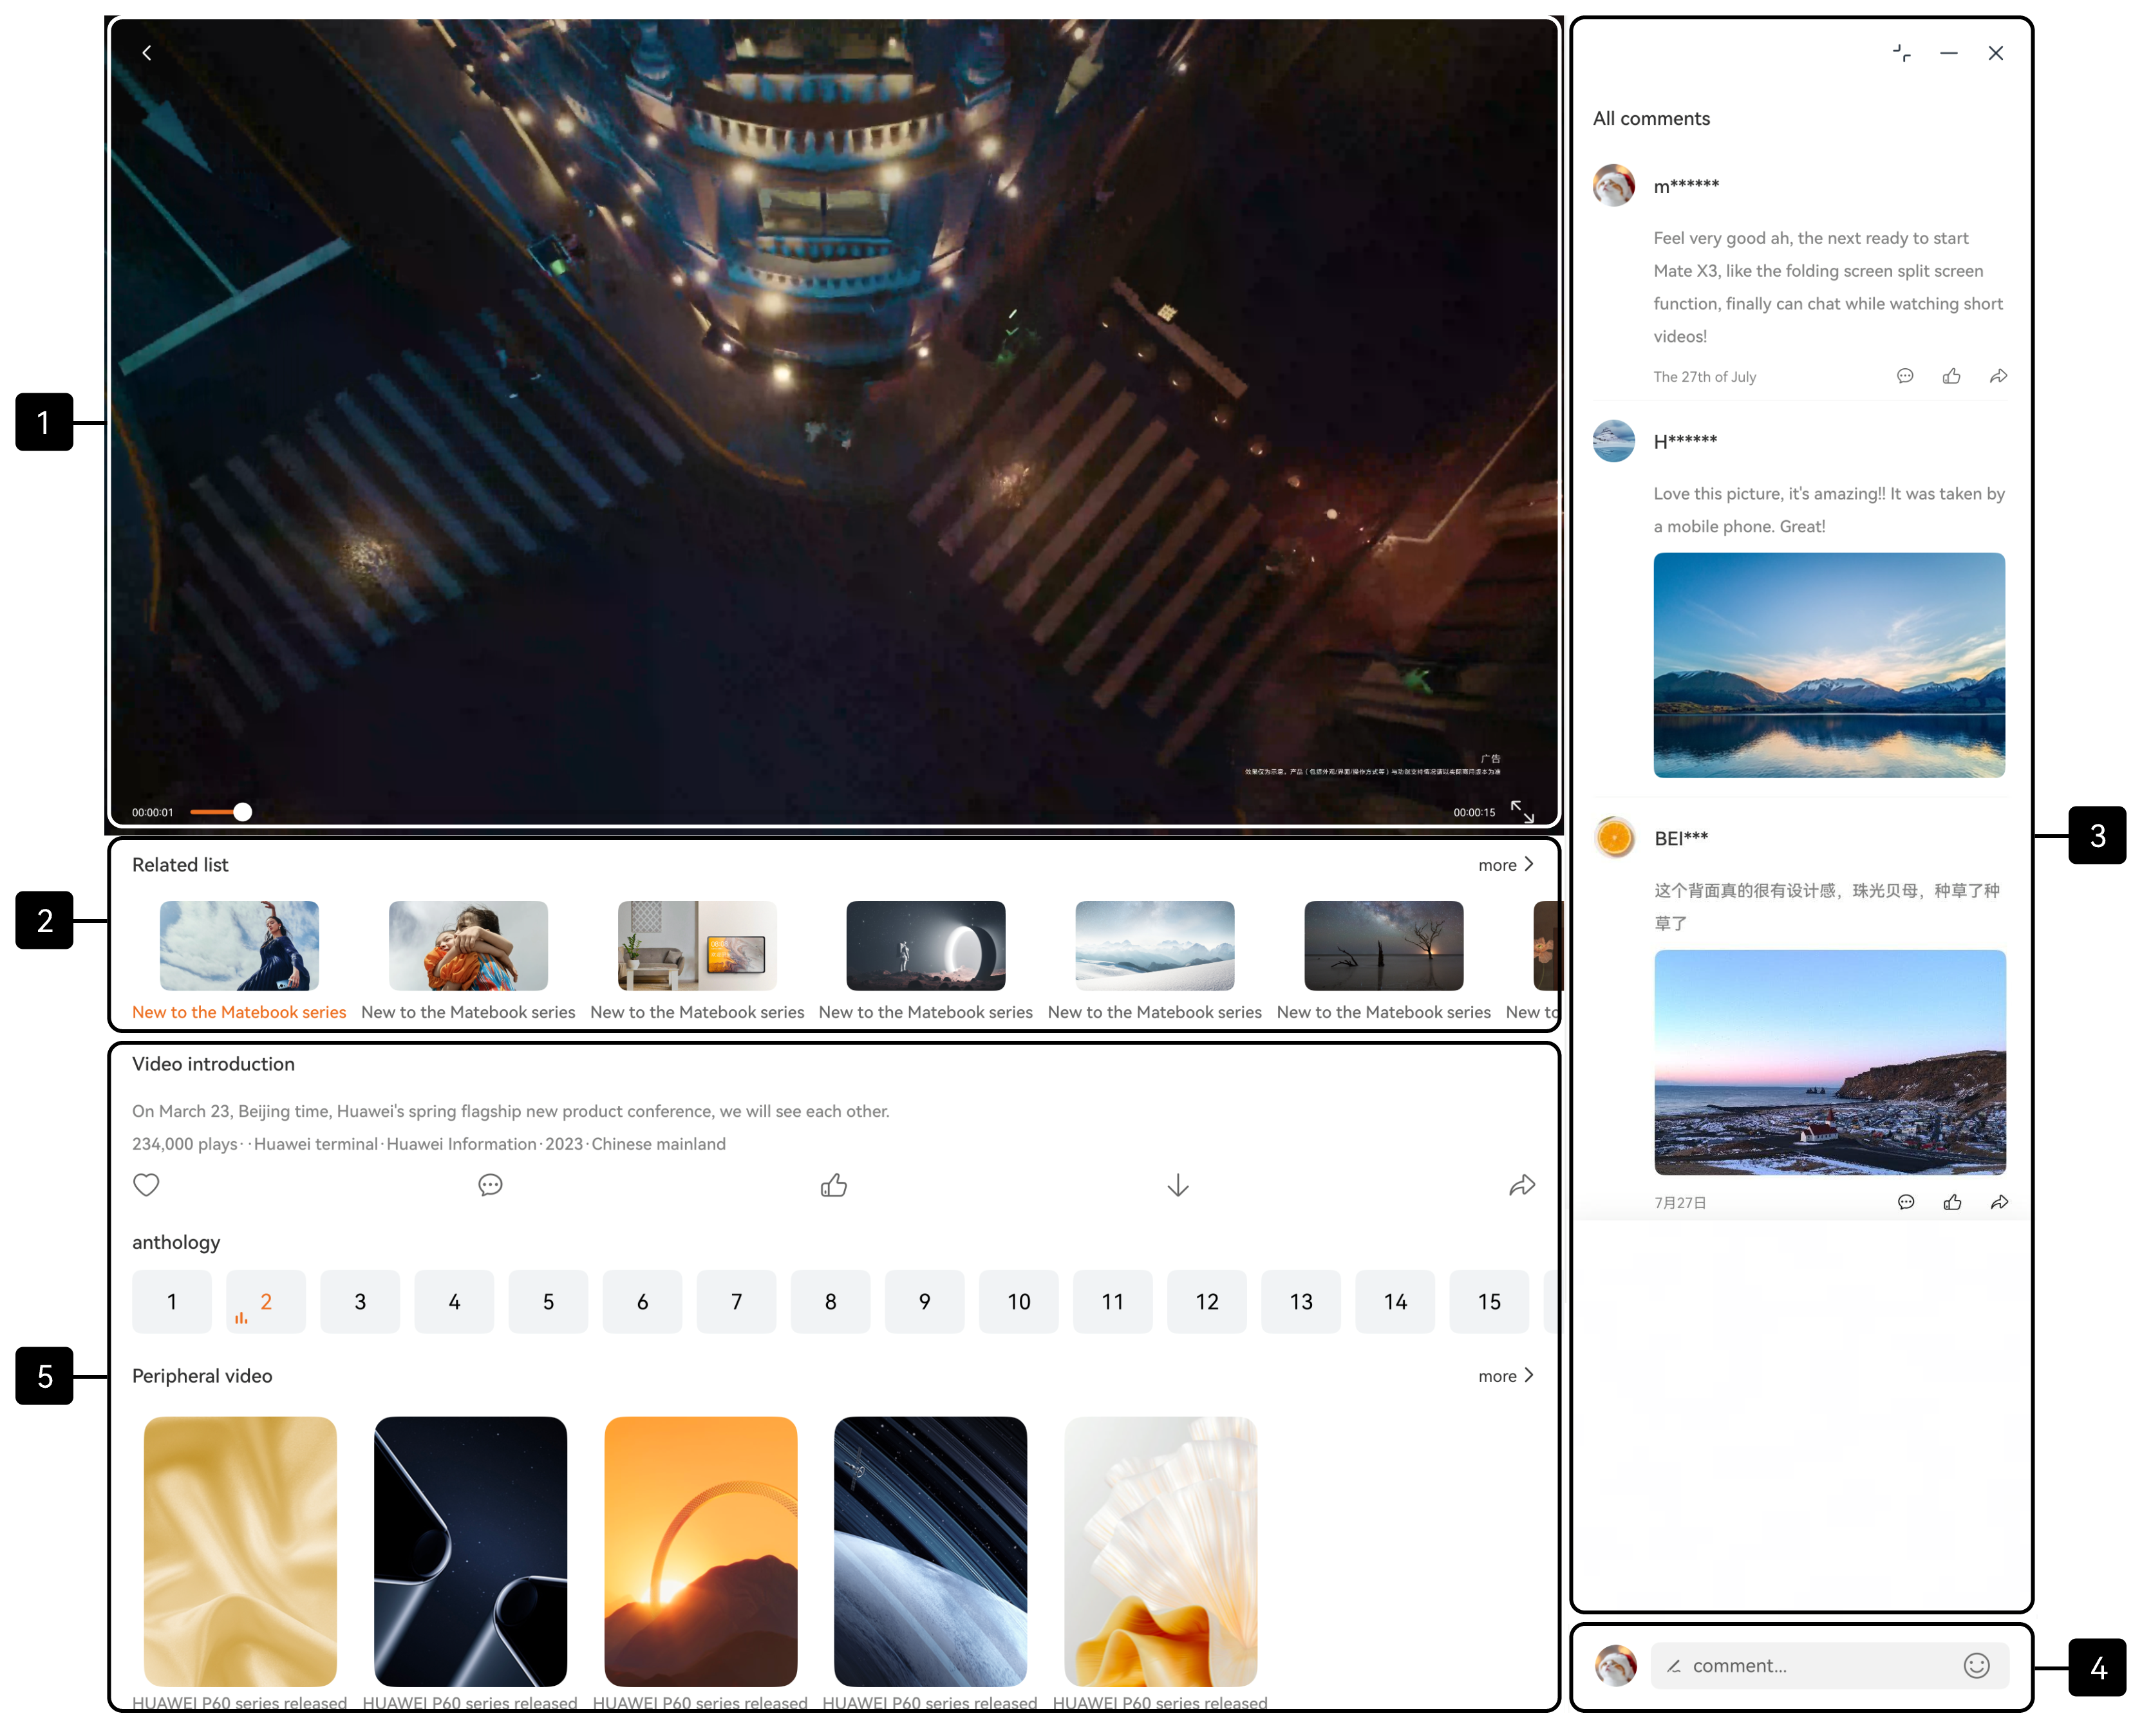Screen dimensions: 2142x1736
Task: Favorite the video with the heart icon
Action: tap(146, 1185)
